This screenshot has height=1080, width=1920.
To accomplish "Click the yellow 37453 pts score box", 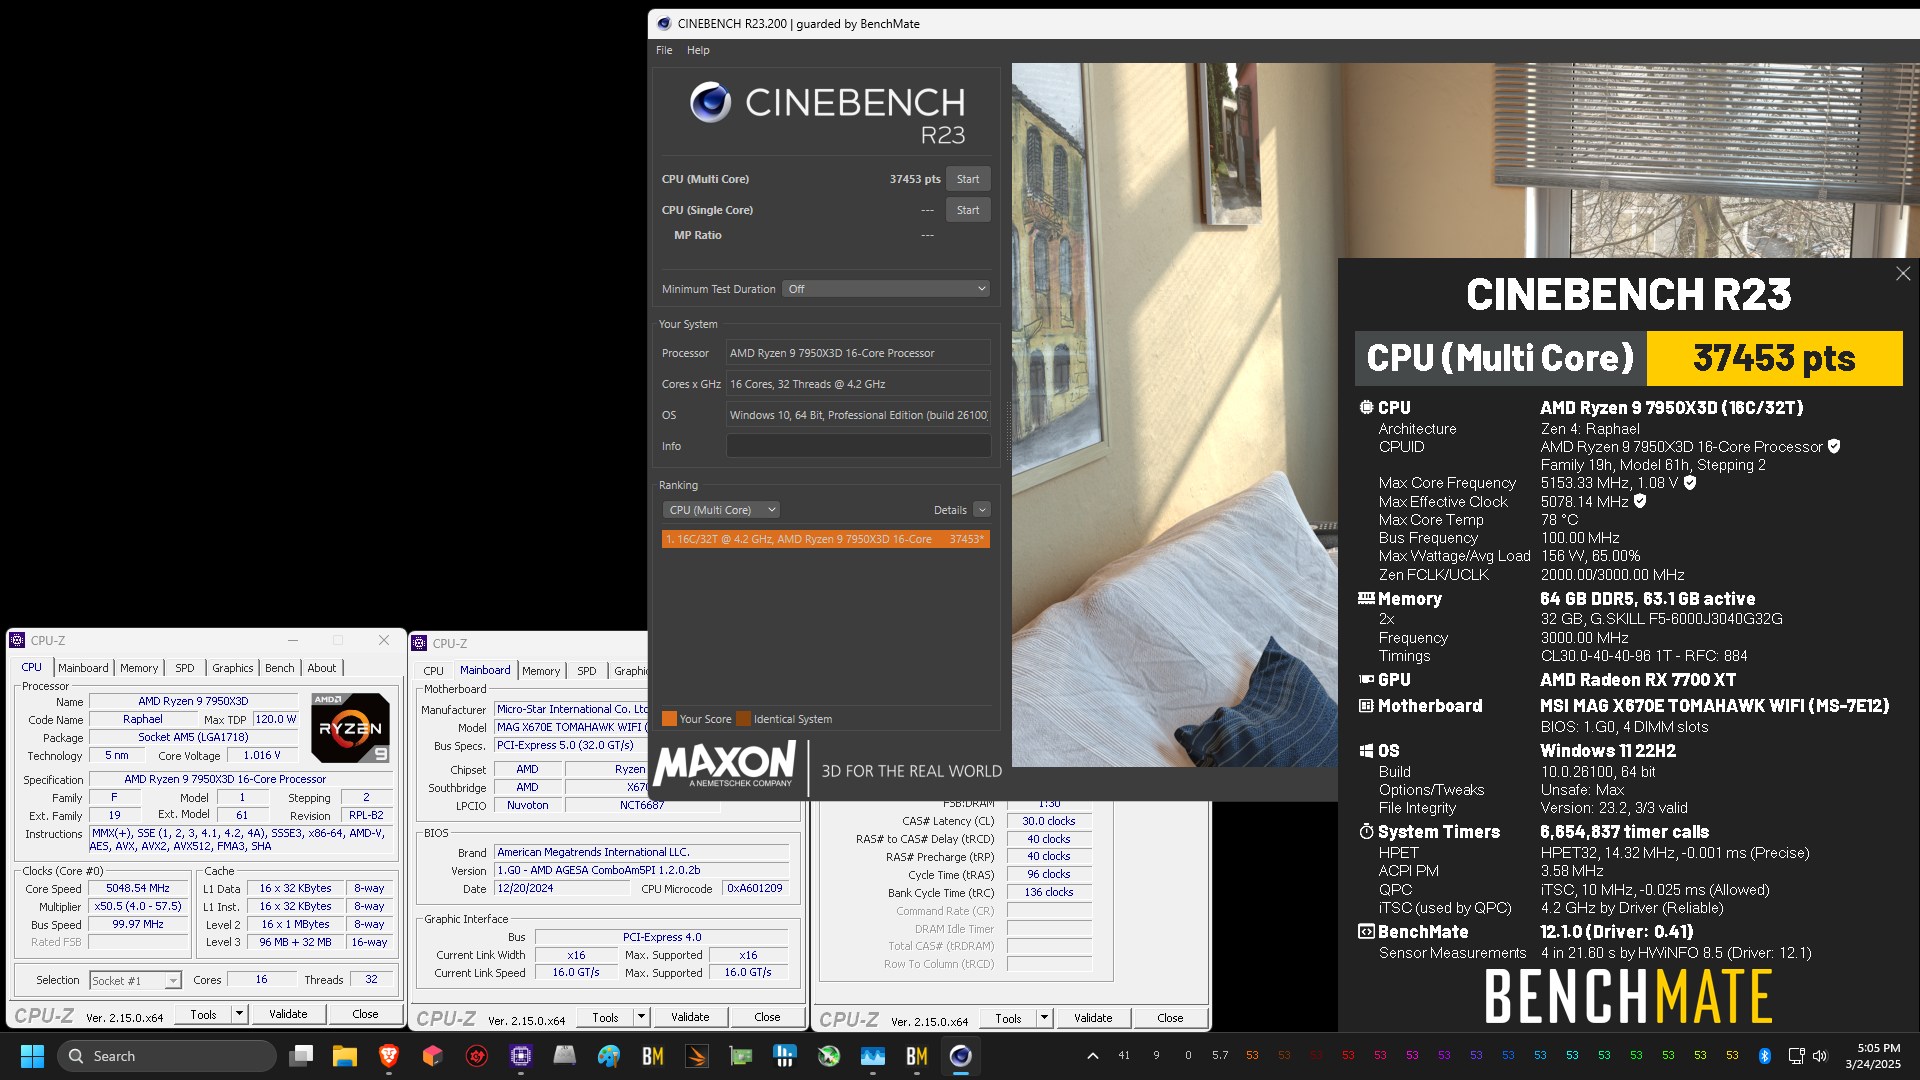I will pyautogui.click(x=1774, y=358).
